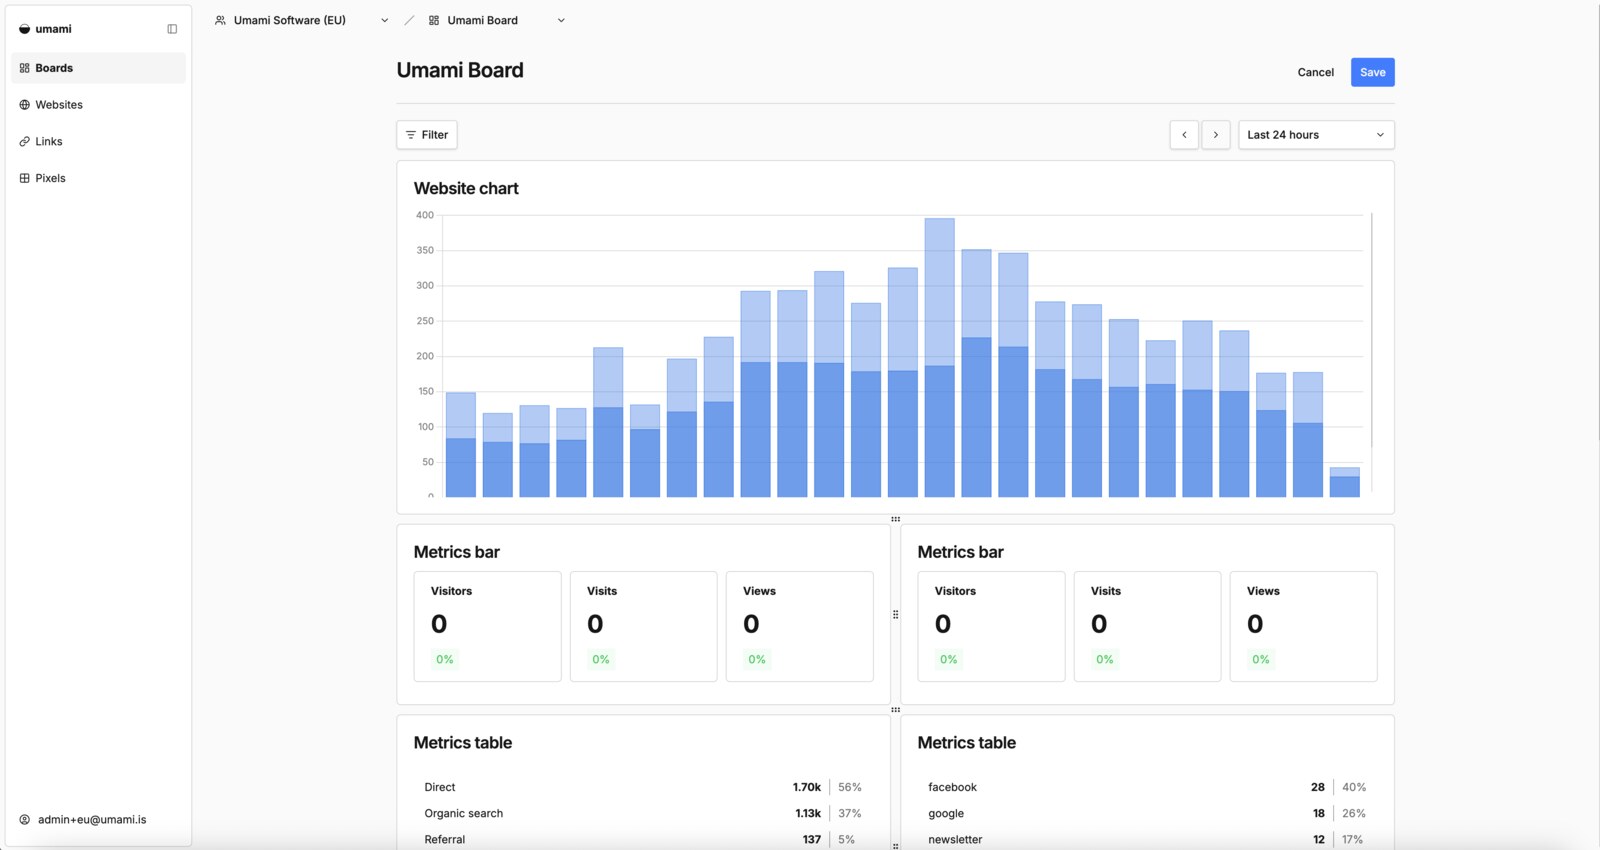Open the Links page from the sidebar
1600x850 pixels.
pyautogui.click(x=98, y=141)
